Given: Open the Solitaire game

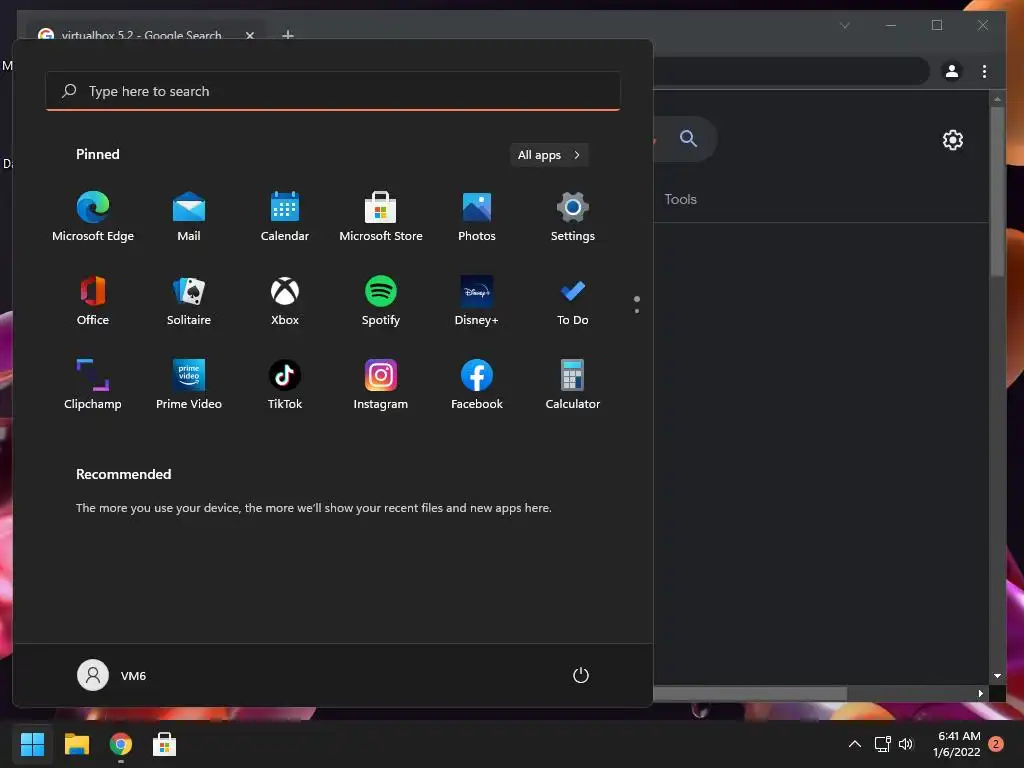Looking at the screenshot, I should (189, 300).
